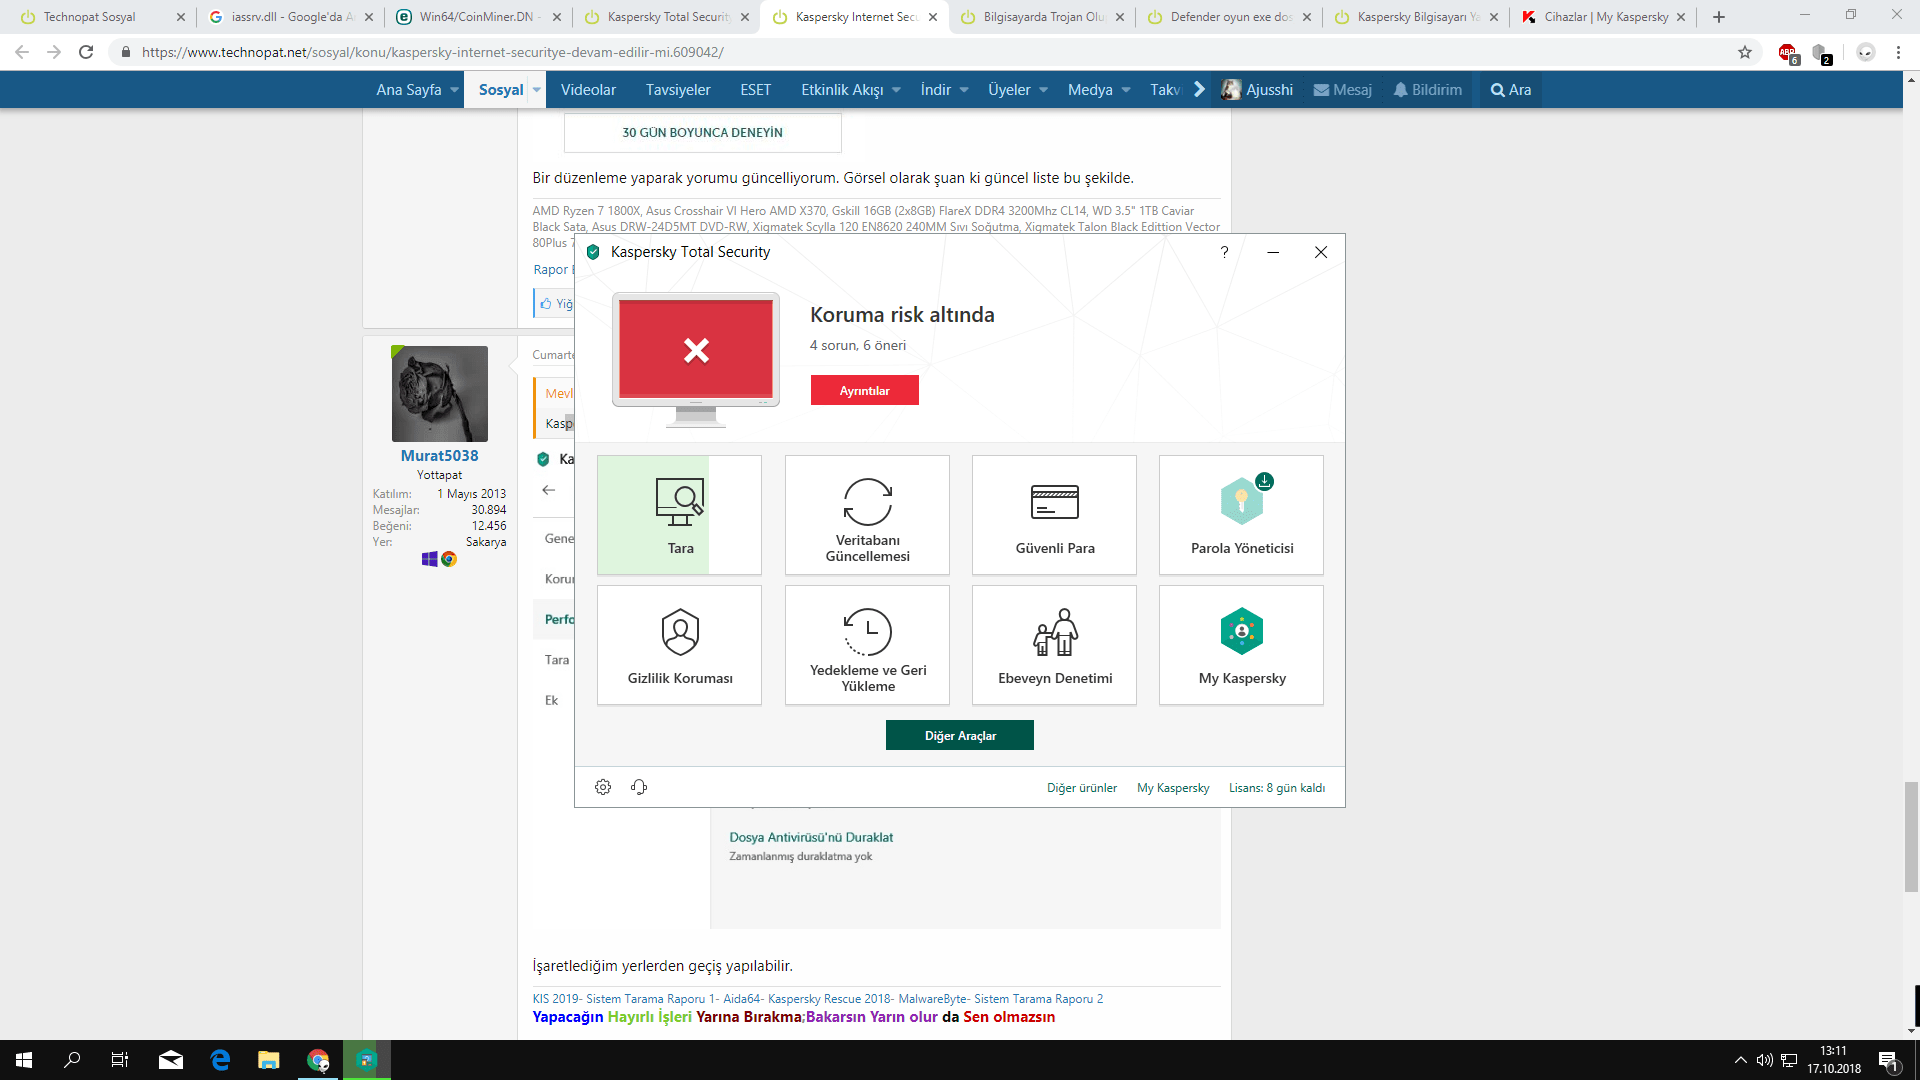Click the browser address bar URL
Screen dimensions: 1920x1080
[432, 52]
